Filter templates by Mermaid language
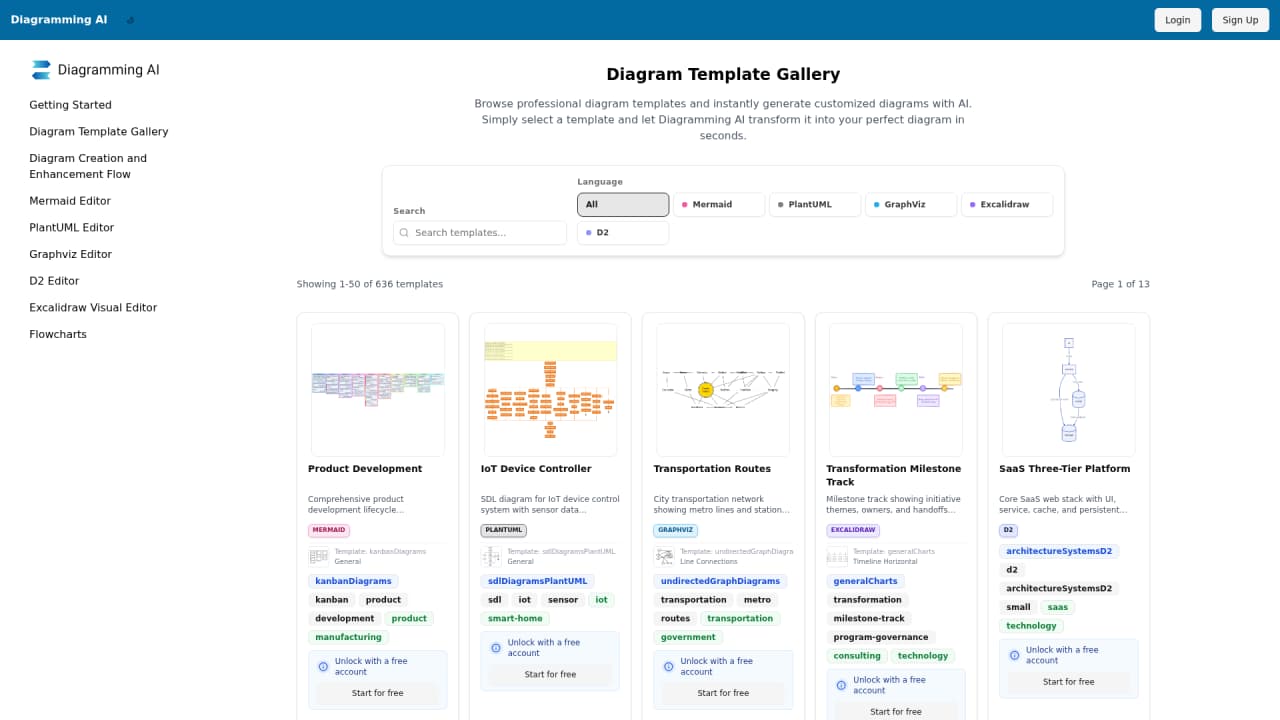 [x=719, y=205]
